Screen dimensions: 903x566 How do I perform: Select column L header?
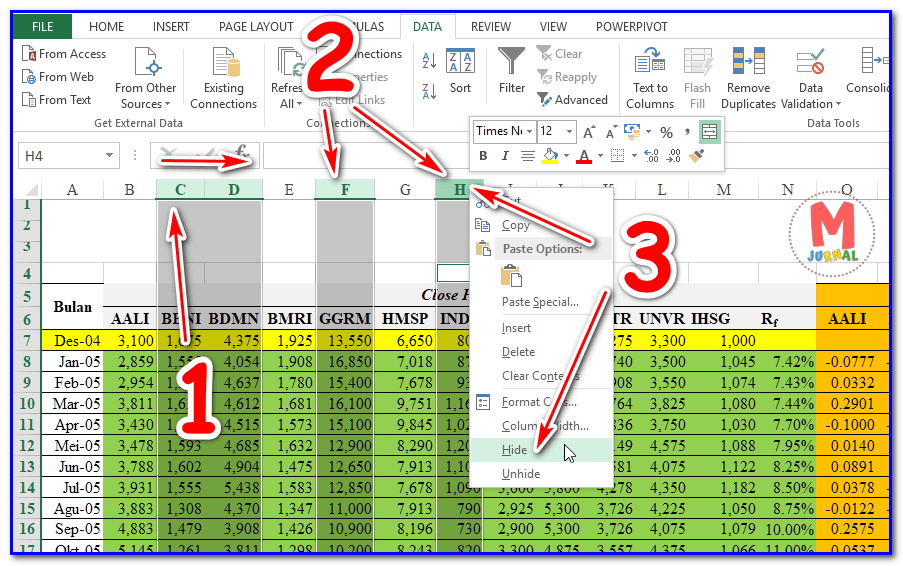click(661, 189)
